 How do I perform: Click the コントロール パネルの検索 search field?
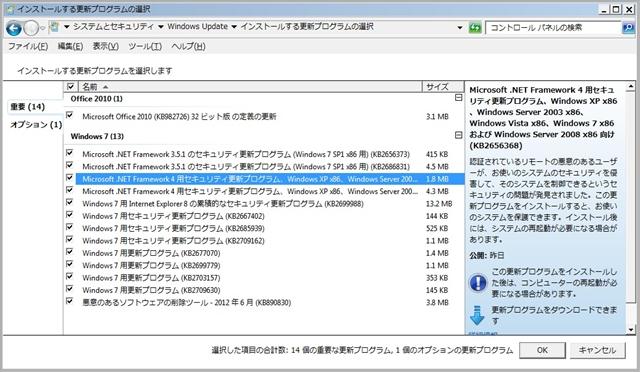tap(553, 28)
